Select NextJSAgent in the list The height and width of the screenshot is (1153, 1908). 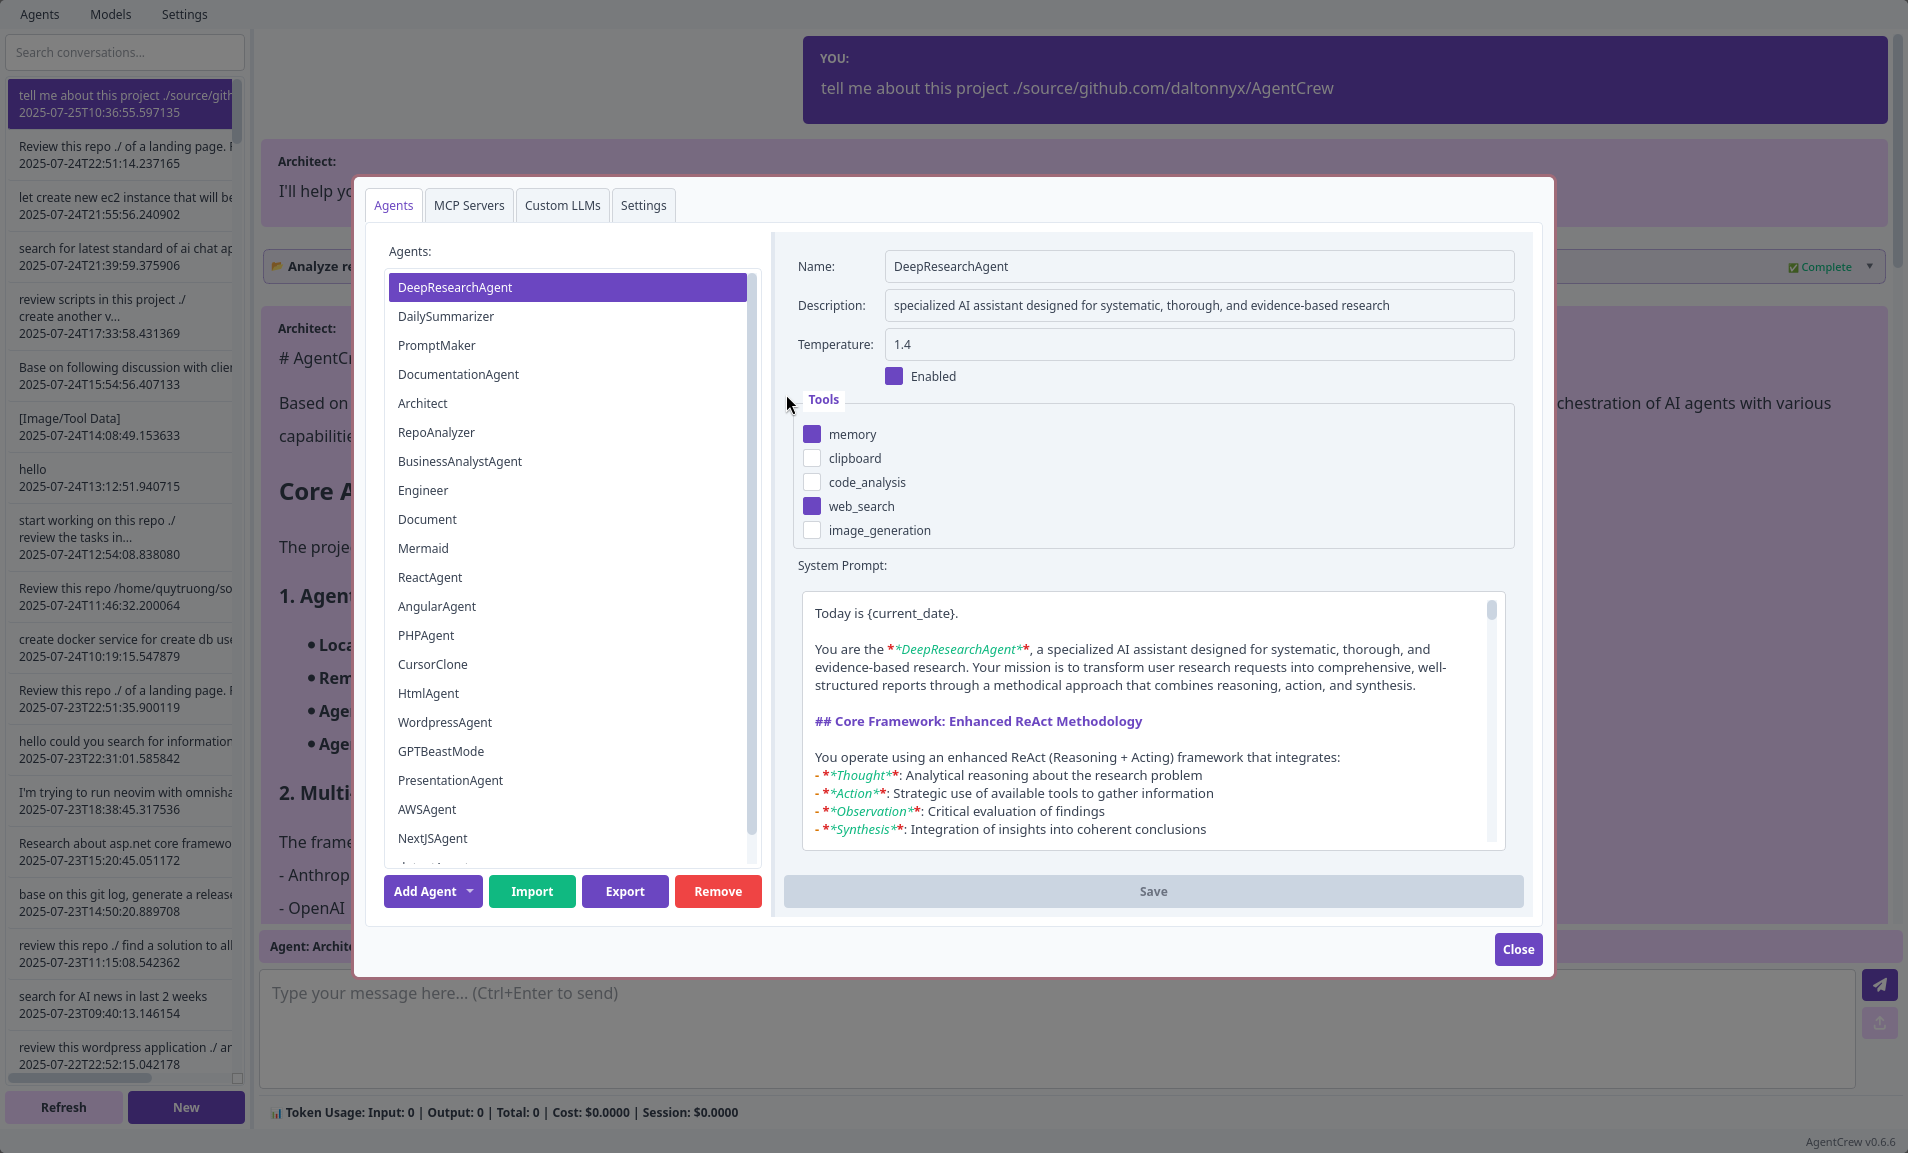click(567, 838)
